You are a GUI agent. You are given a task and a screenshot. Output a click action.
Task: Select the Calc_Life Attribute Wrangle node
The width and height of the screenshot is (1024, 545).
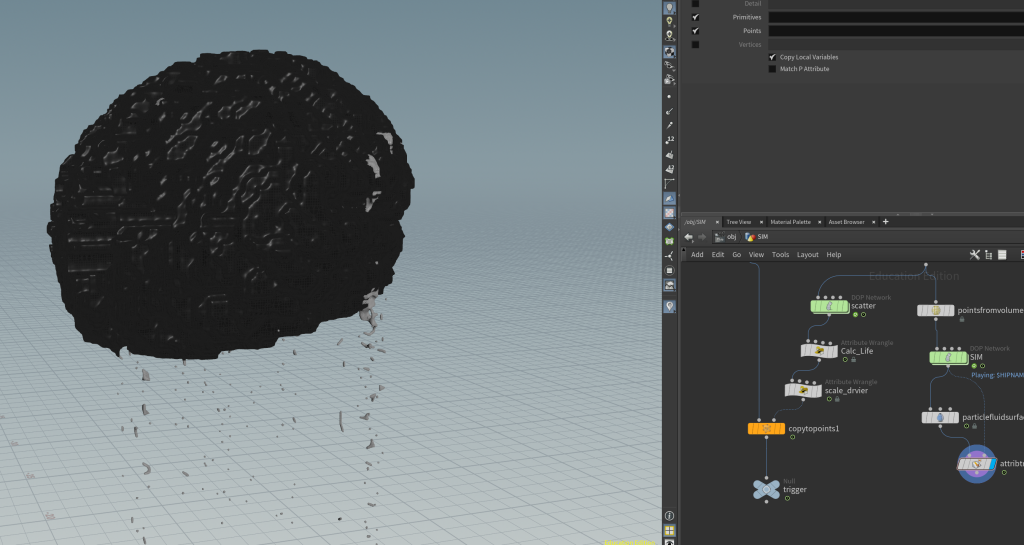click(819, 350)
